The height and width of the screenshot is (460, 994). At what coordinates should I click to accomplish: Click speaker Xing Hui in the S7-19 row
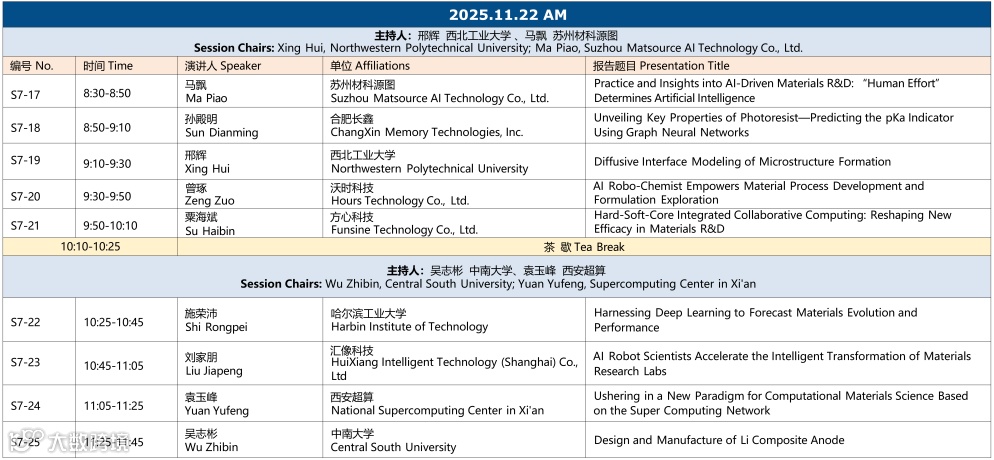(207, 162)
